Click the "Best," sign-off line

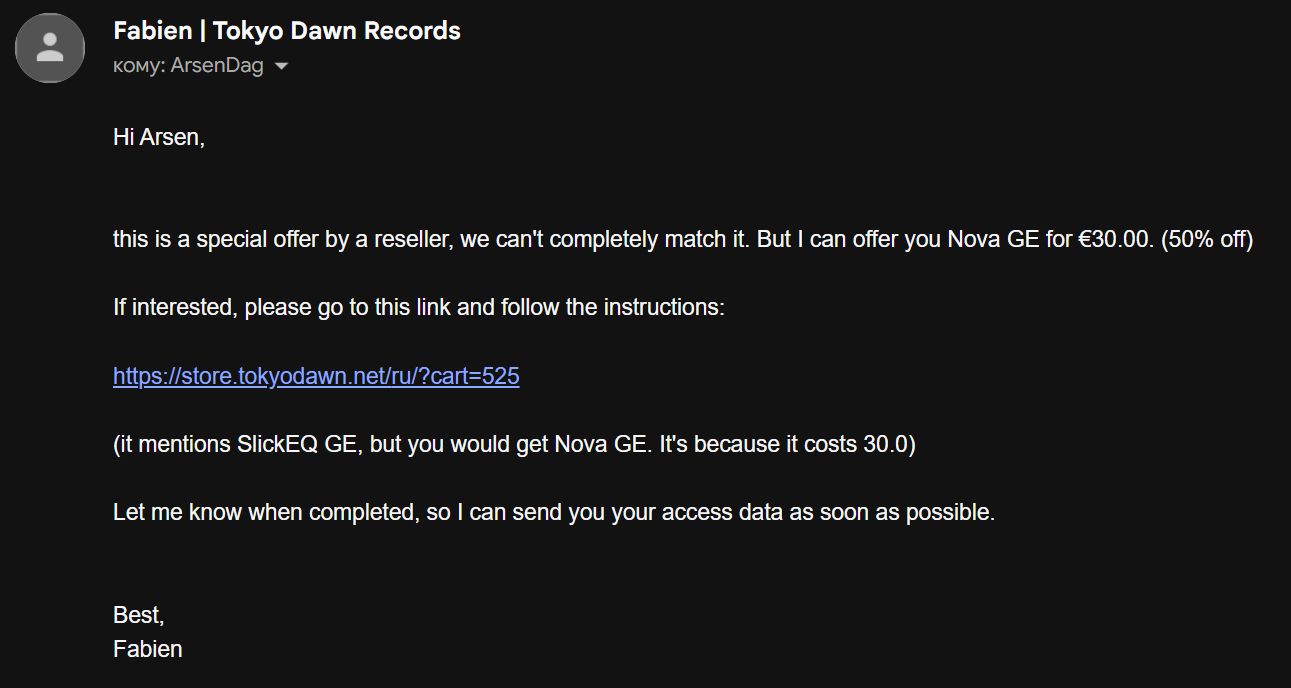click(x=139, y=614)
